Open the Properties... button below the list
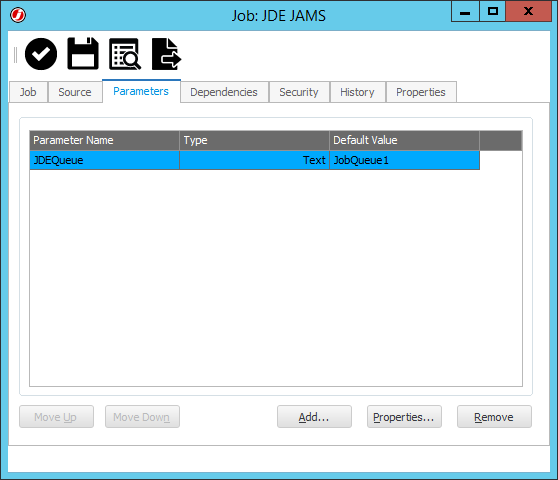This screenshot has width=558, height=480. pyautogui.click(x=404, y=417)
